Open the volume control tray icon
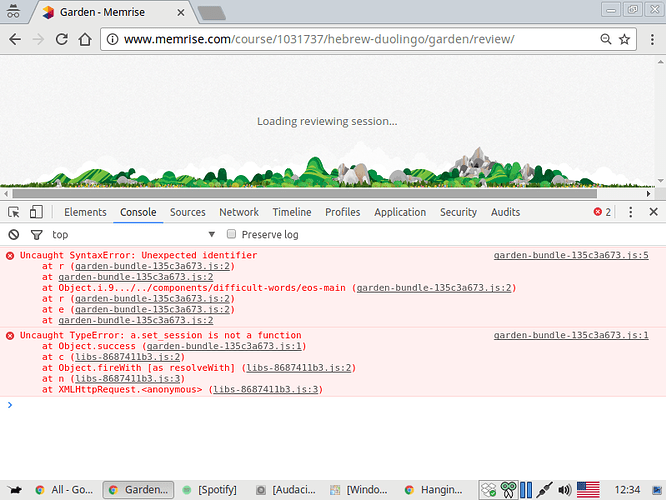 pos(564,490)
